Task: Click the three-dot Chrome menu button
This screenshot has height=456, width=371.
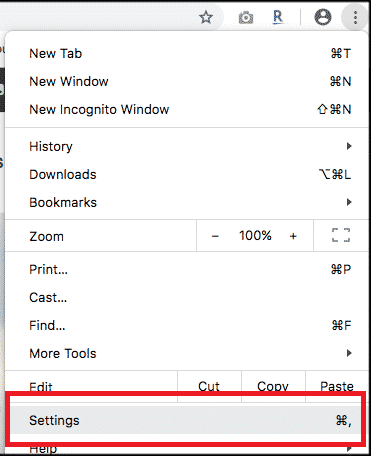Action: pyautogui.click(x=355, y=17)
